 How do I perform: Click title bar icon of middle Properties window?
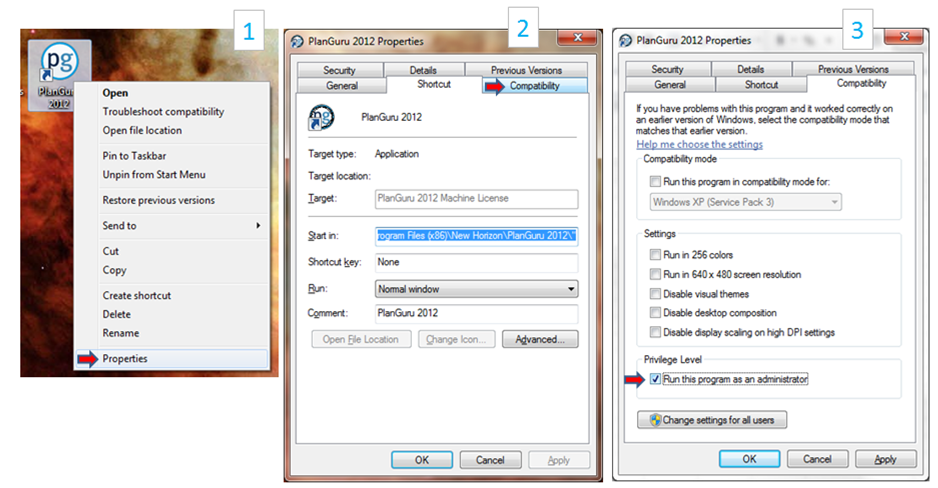pyautogui.click(x=297, y=41)
